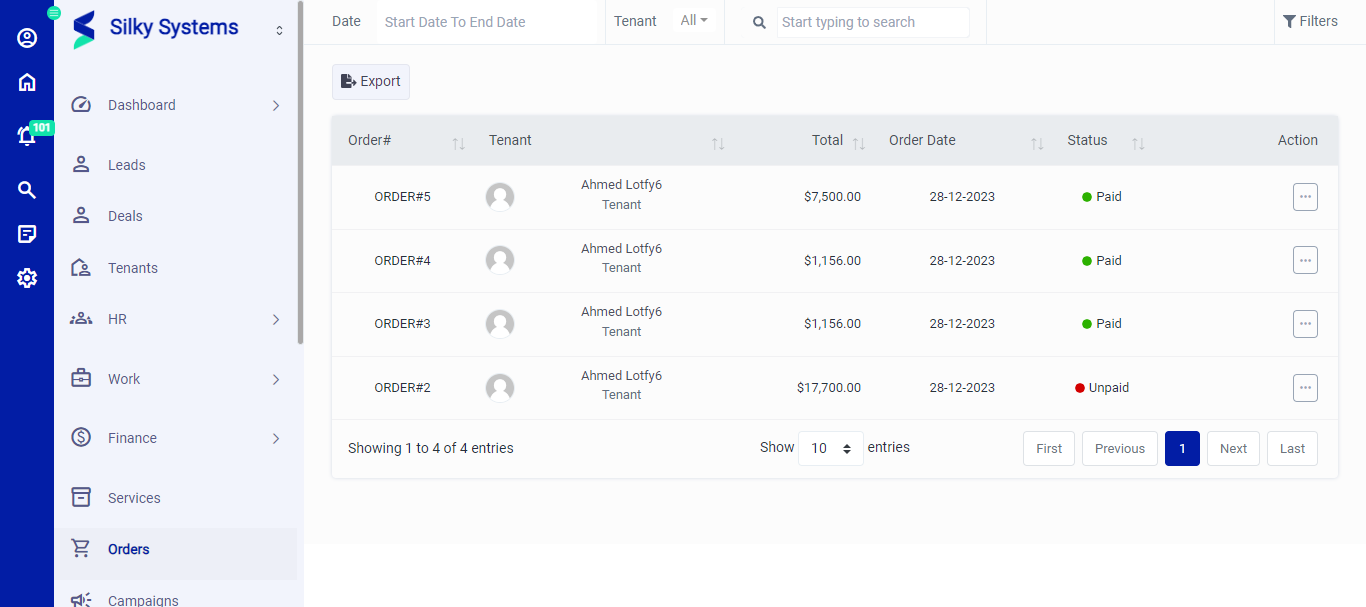This screenshot has height=607, width=1366.
Task: Click the Campaigns megaphone icon
Action: 81,600
